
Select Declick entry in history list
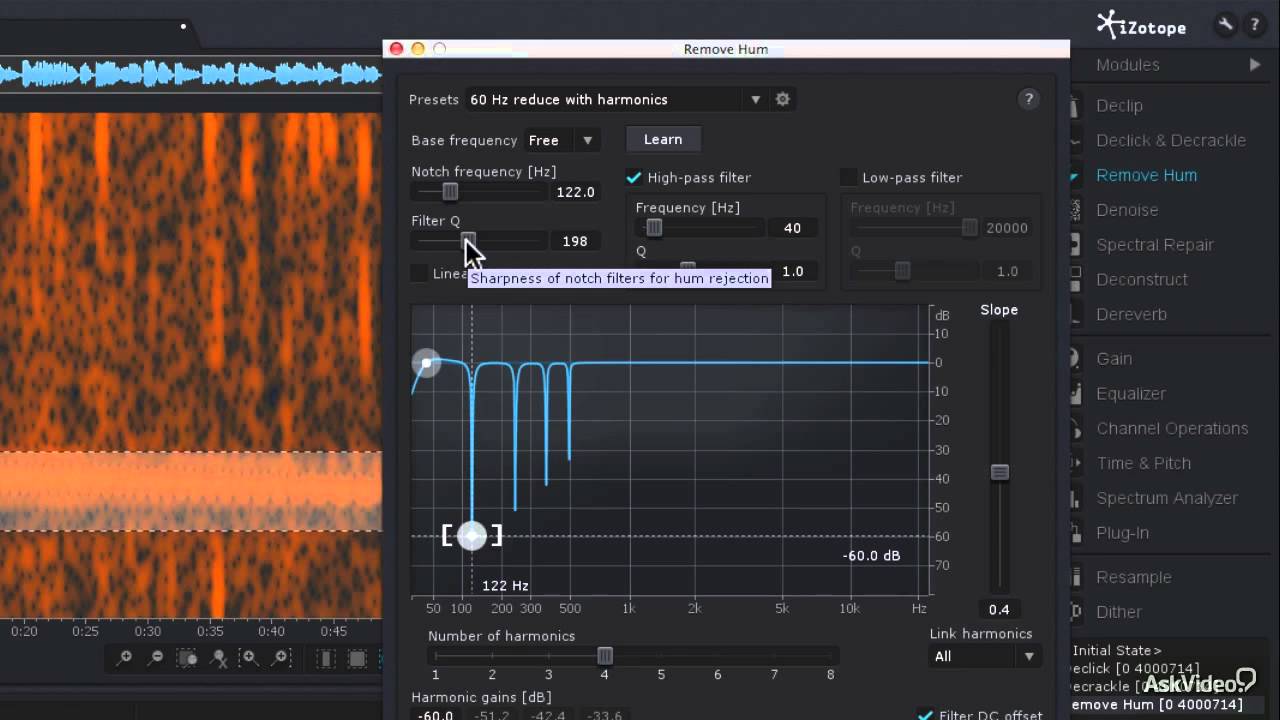click(x=1135, y=668)
